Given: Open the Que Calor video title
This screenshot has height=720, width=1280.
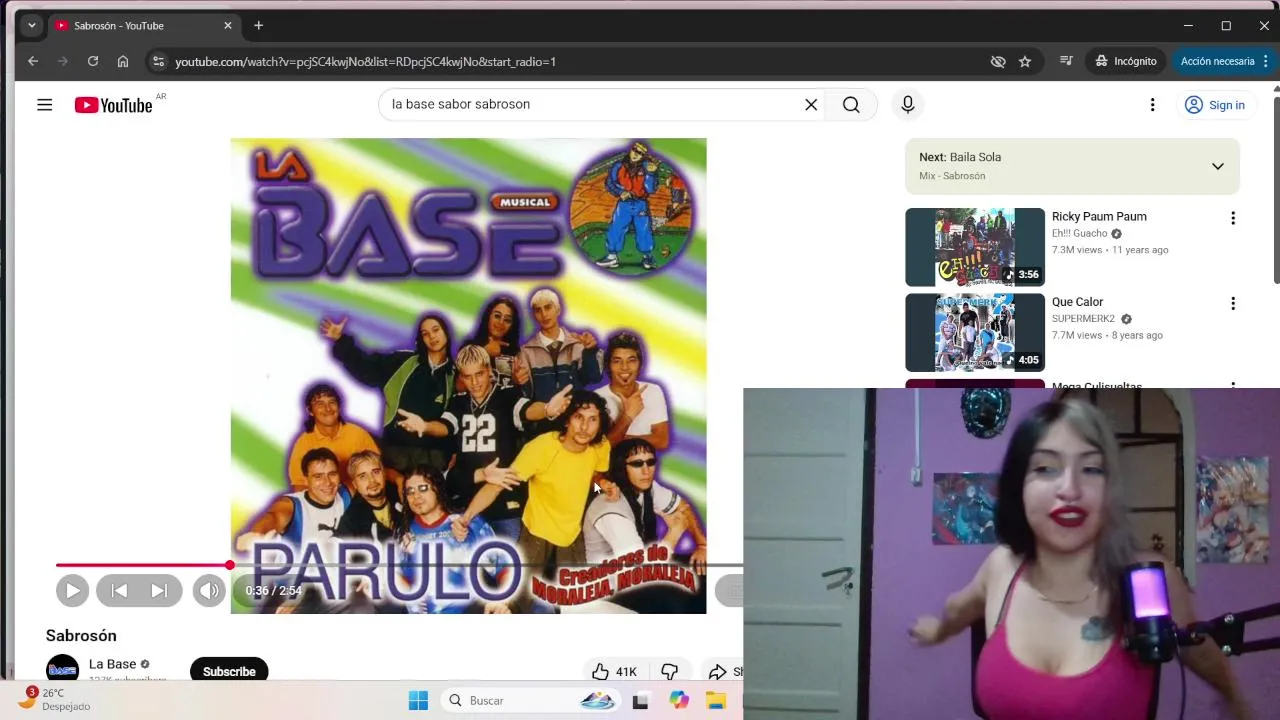Looking at the screenshot, I should tap(1077, 302).
